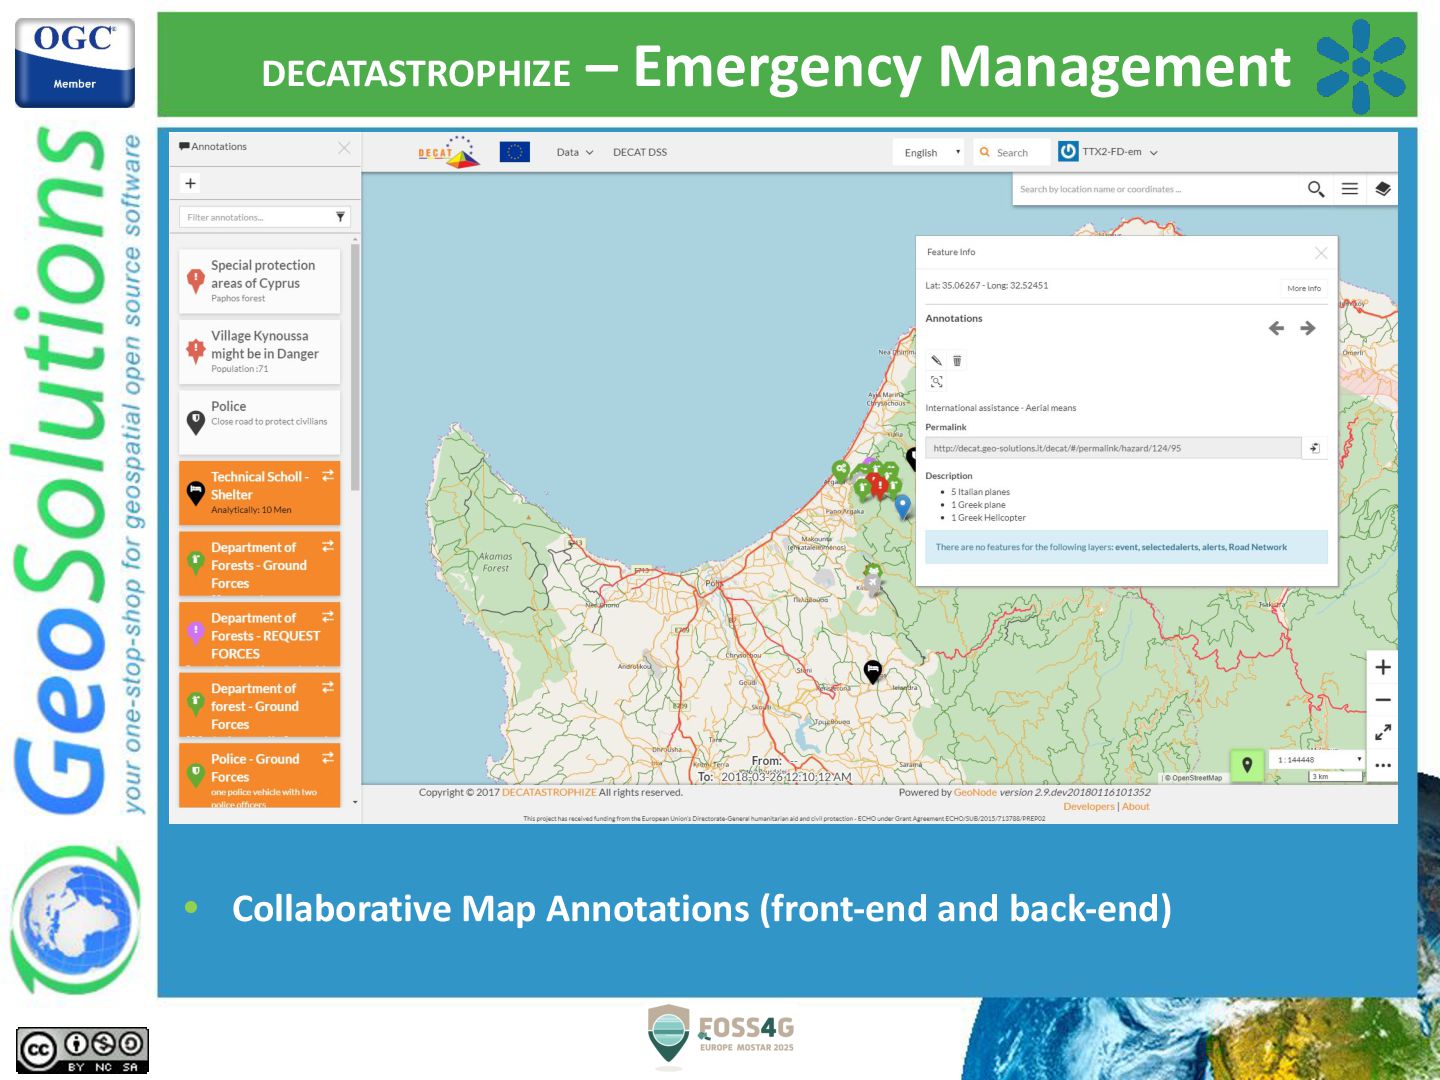Click the location name or coordinates search box
Screen dimensions: 1440x1080
pyautogui.click(x=1157, y=189)
